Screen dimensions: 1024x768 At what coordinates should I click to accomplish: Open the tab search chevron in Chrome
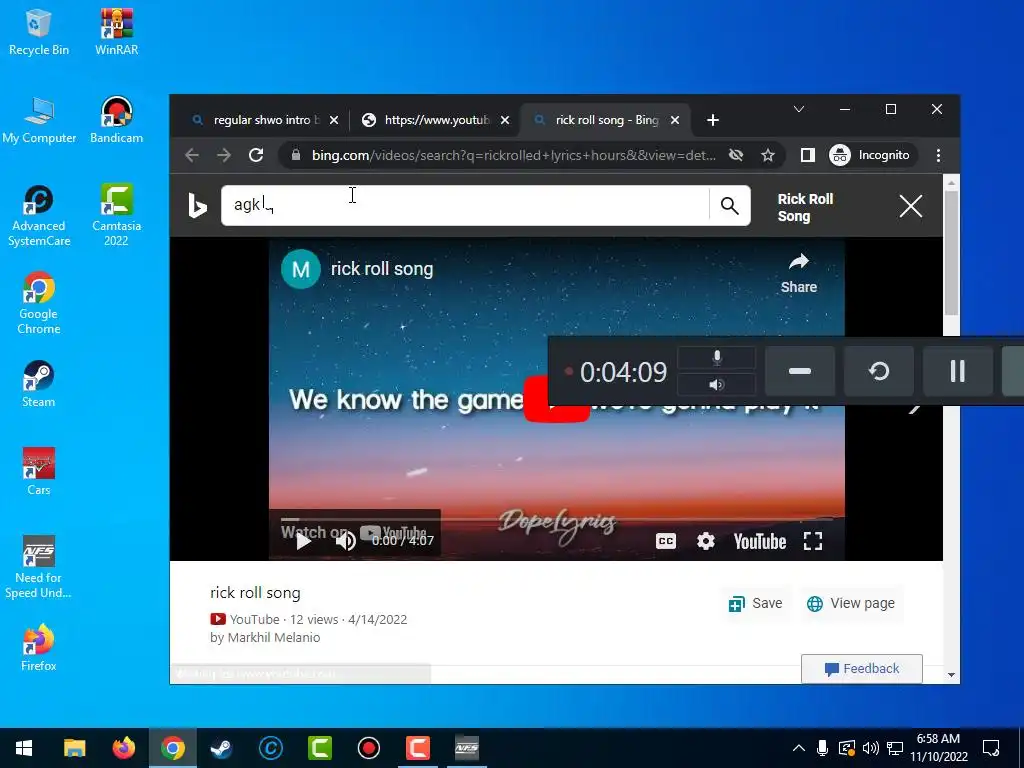pyautogui.click(x=799, y=109)
